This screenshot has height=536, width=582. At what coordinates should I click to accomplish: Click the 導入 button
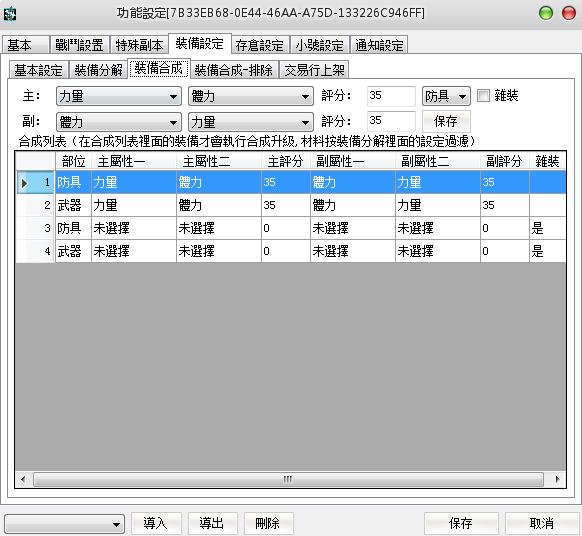(x=156, y=523)
